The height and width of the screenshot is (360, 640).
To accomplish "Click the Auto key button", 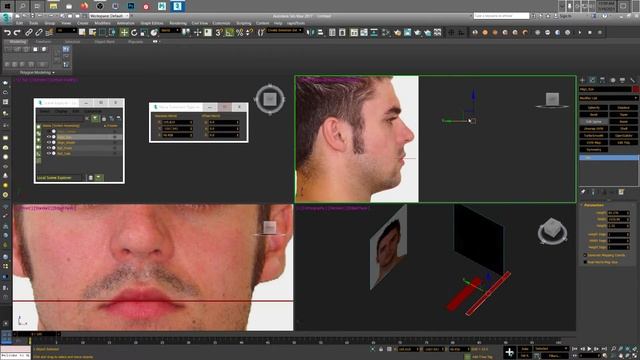I will (x=525, y=349).
